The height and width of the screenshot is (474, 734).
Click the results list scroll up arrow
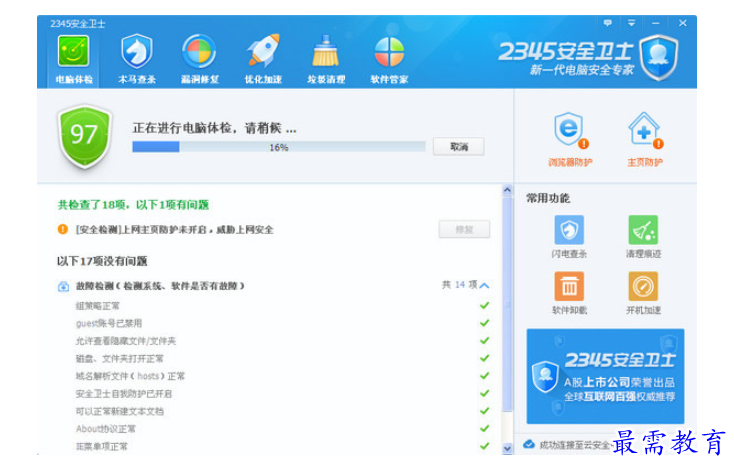(x=507, y=190)
